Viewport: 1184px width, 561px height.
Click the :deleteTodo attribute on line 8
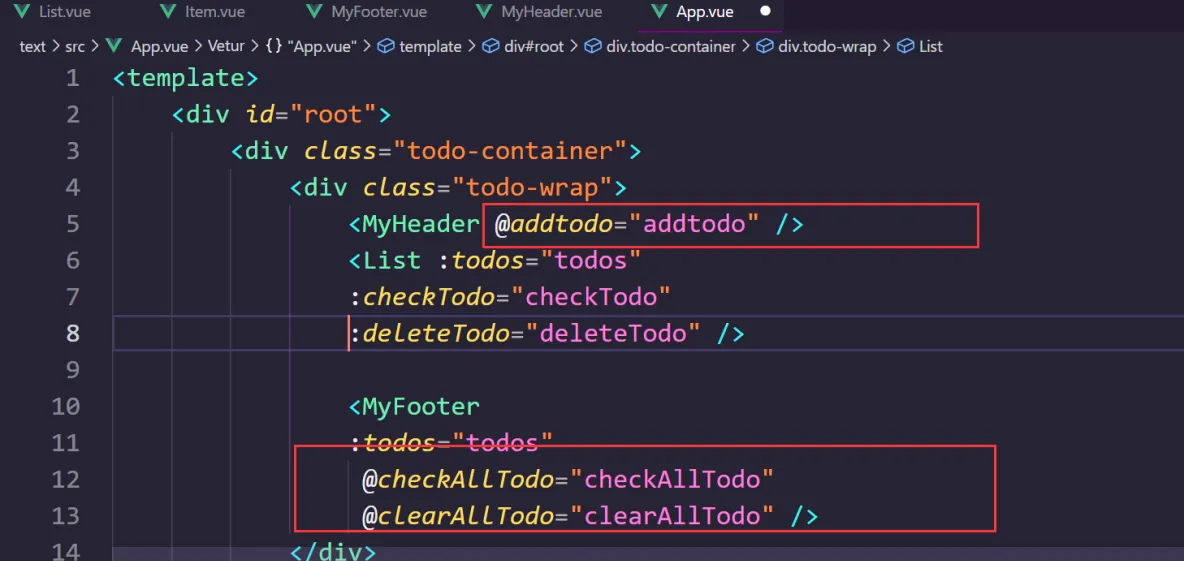pos(429,334)
